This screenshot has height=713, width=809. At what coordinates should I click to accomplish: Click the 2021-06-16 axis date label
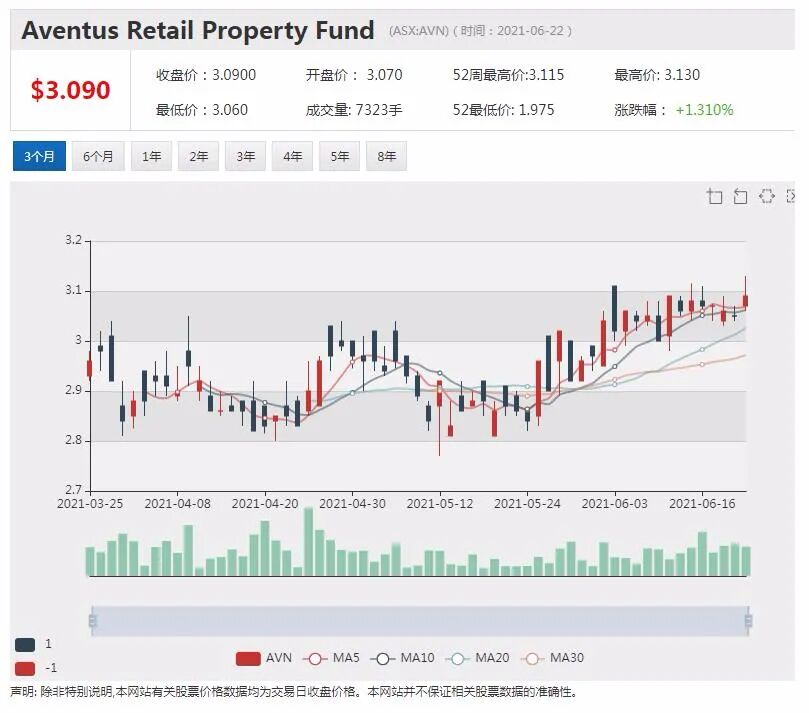coord(702,504)
